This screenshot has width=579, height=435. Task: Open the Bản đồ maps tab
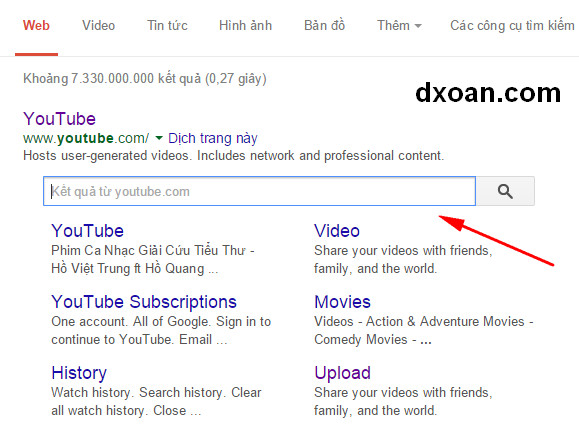pyautogui.click(x=325, y=25)
